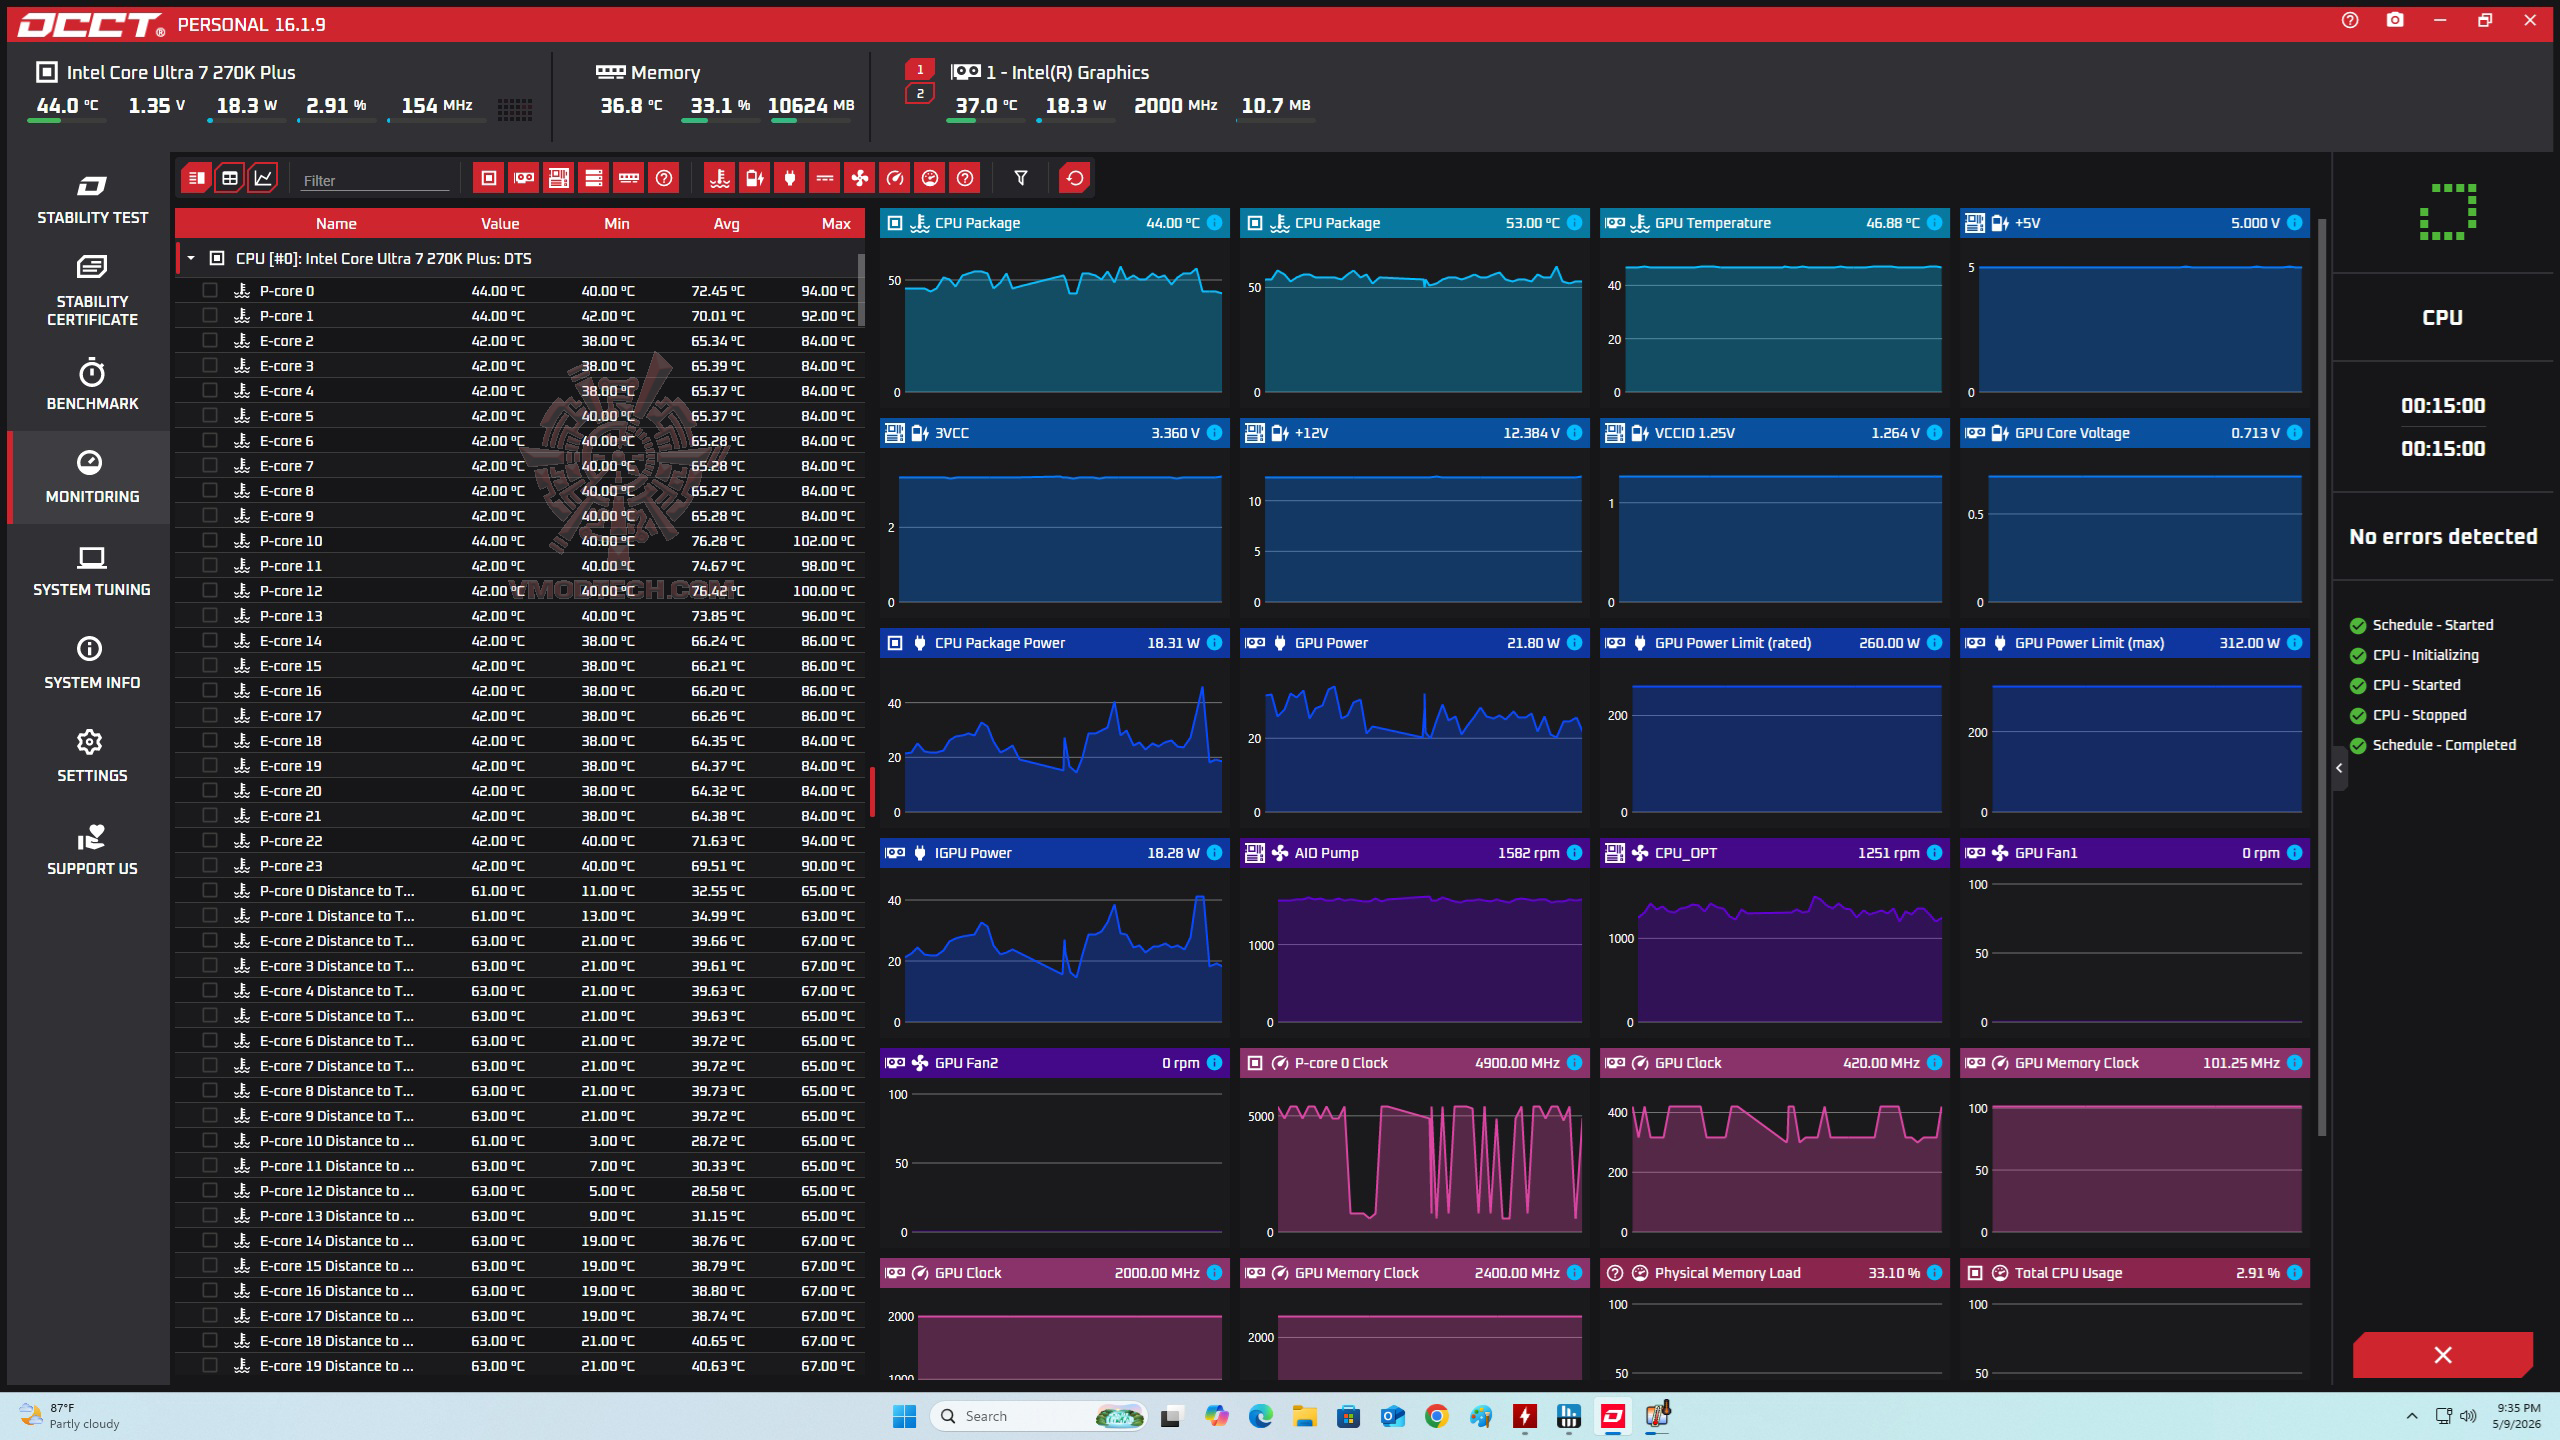Check the E-core 18 sensor checkbox
2560x1440 pixels.
[x=209, y=741]
